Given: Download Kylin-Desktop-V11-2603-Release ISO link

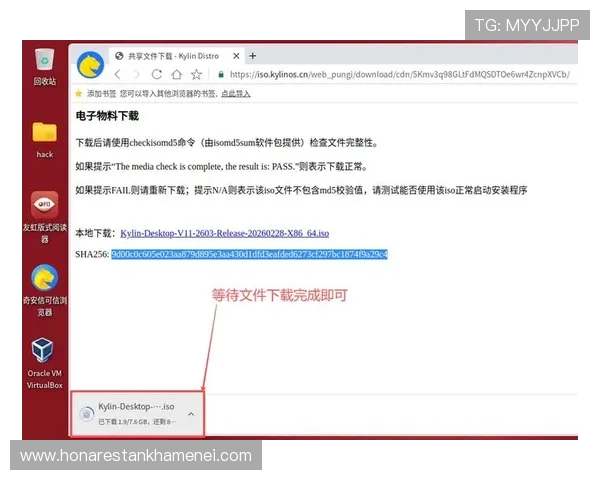Looking at the screenshot, I should [x=225, y=233].
